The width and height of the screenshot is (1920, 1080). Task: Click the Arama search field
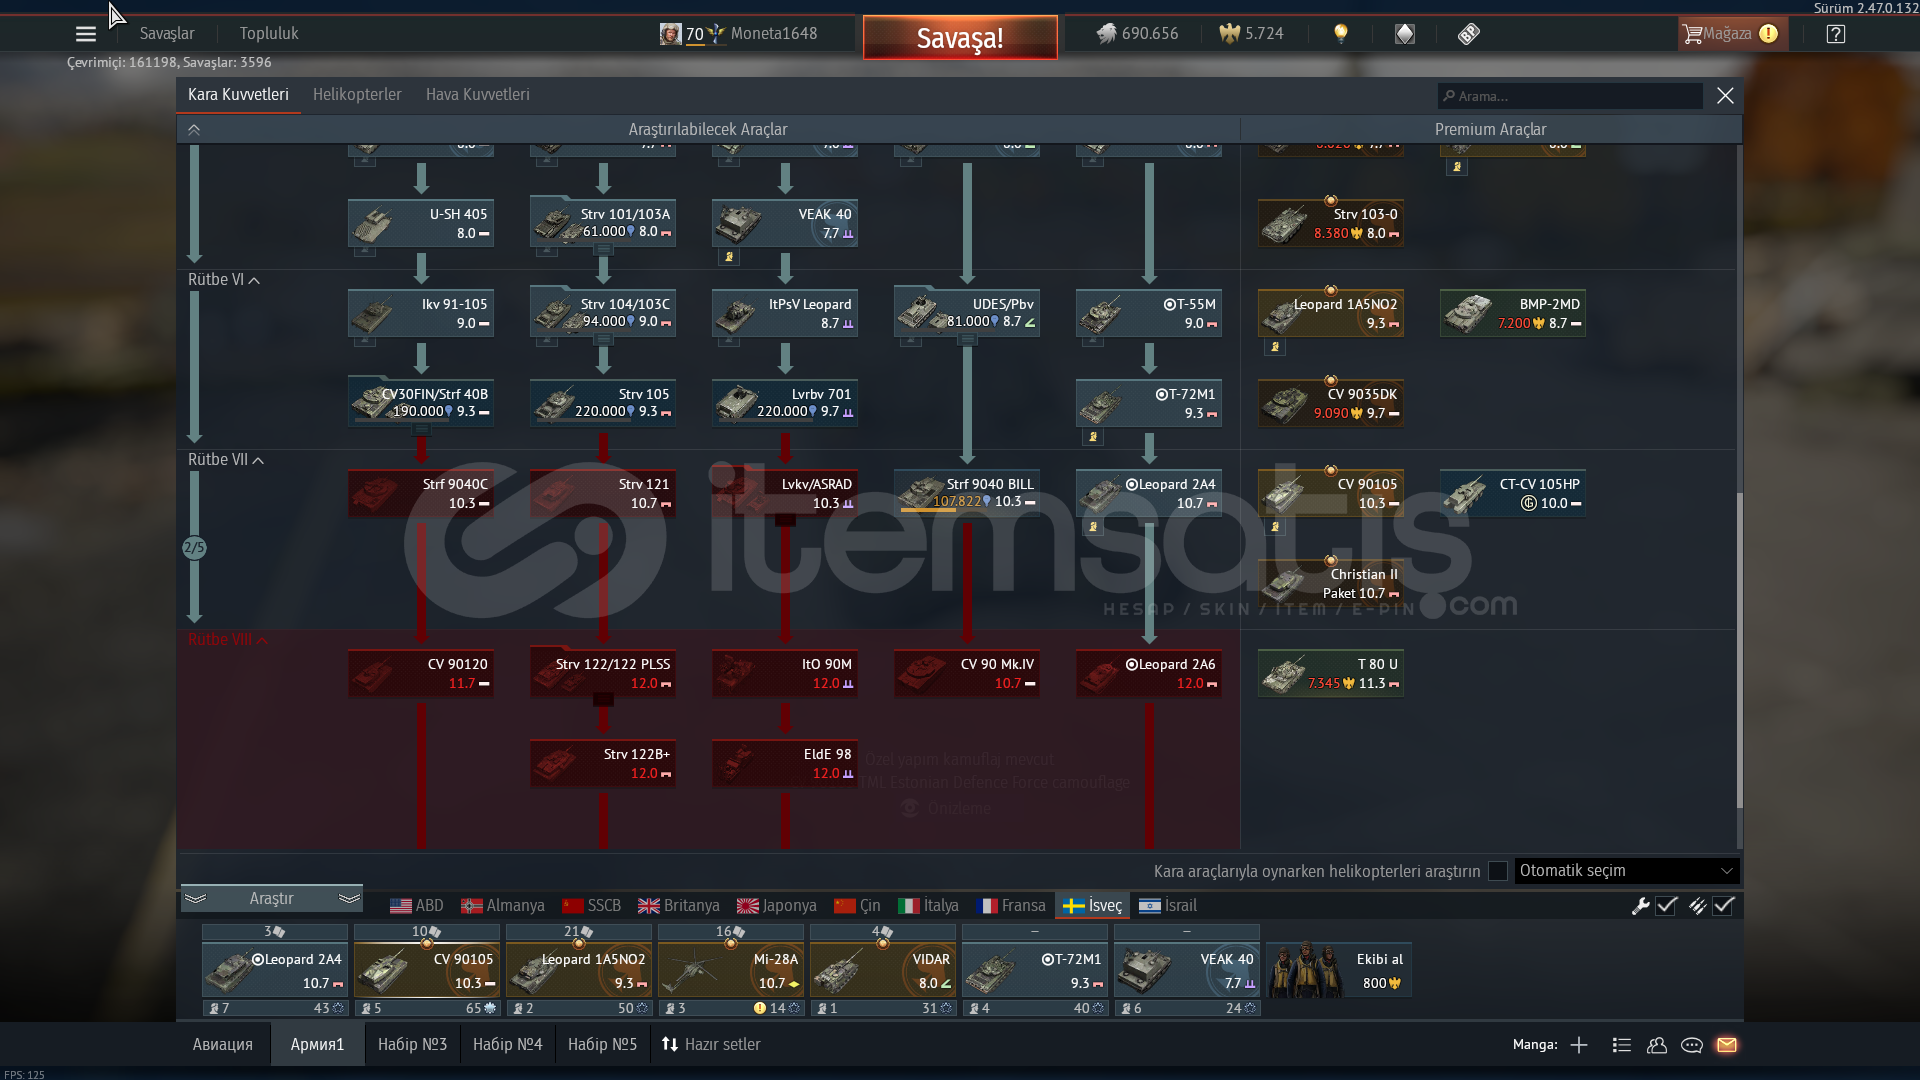pyautogui.click(x=1570, y=96)
